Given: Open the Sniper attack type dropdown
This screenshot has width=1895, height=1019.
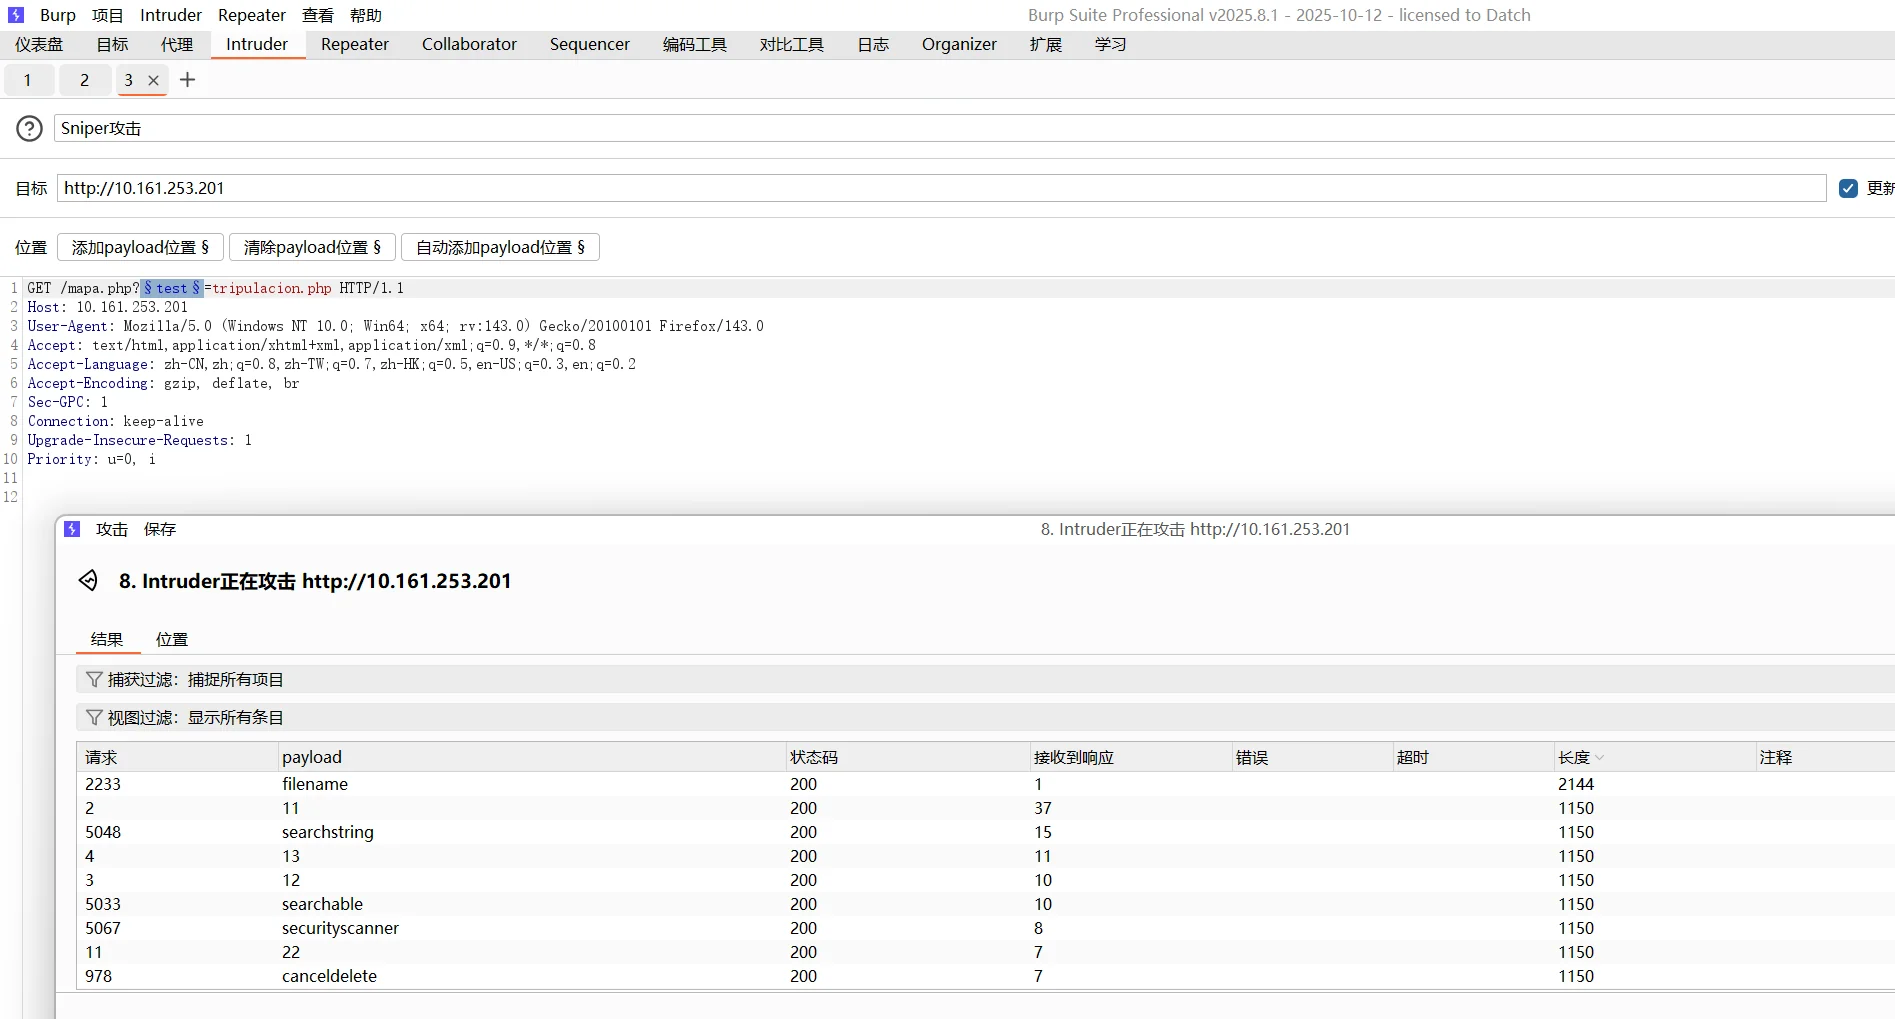Looking at the screenshot, I should coord(970,128).
